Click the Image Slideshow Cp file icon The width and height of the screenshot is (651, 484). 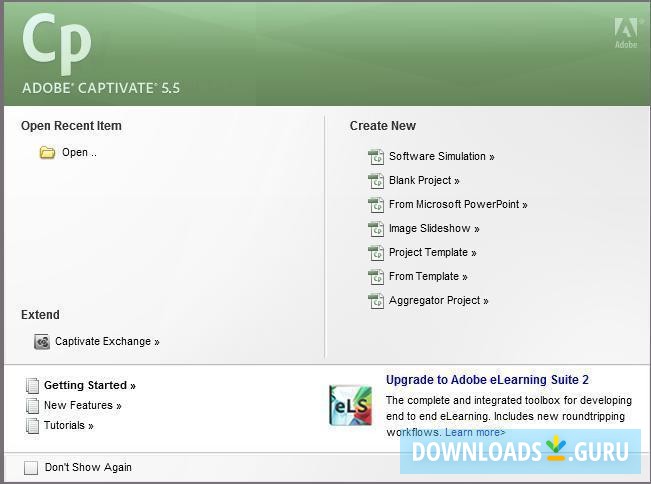click(x=376, y=229)
